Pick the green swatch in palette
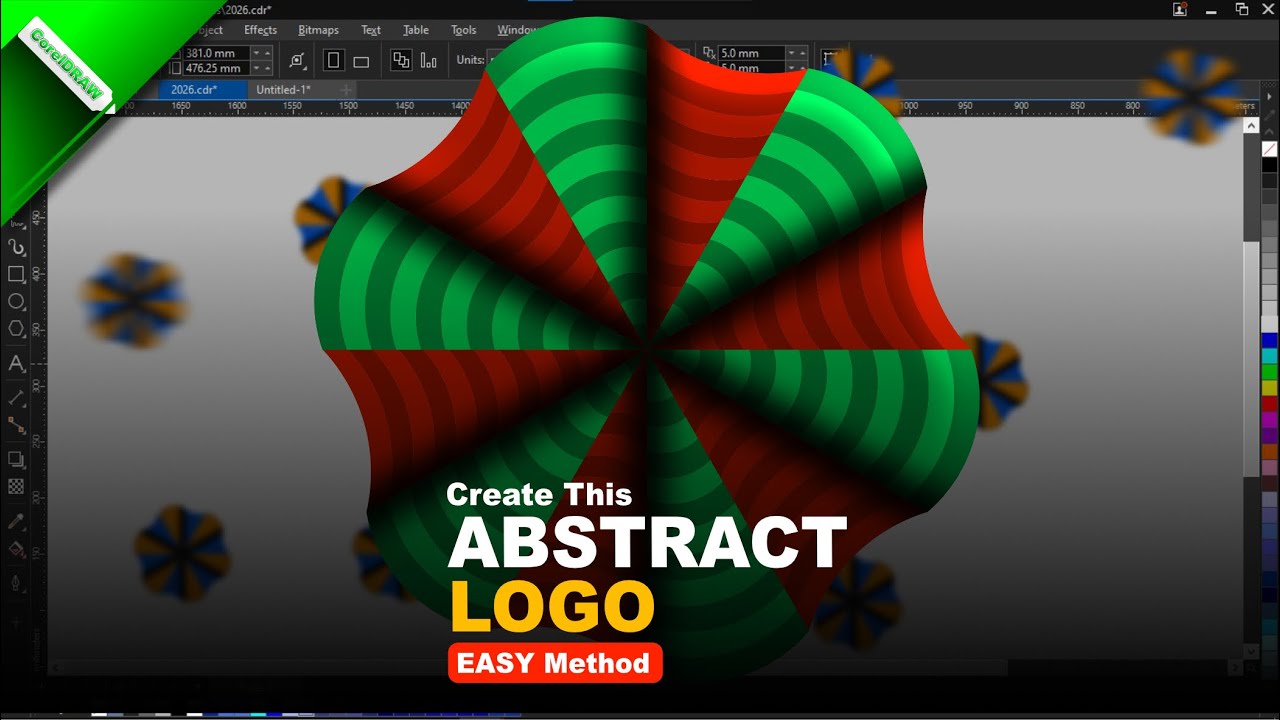1280x720 pixels. point(1269,372)
